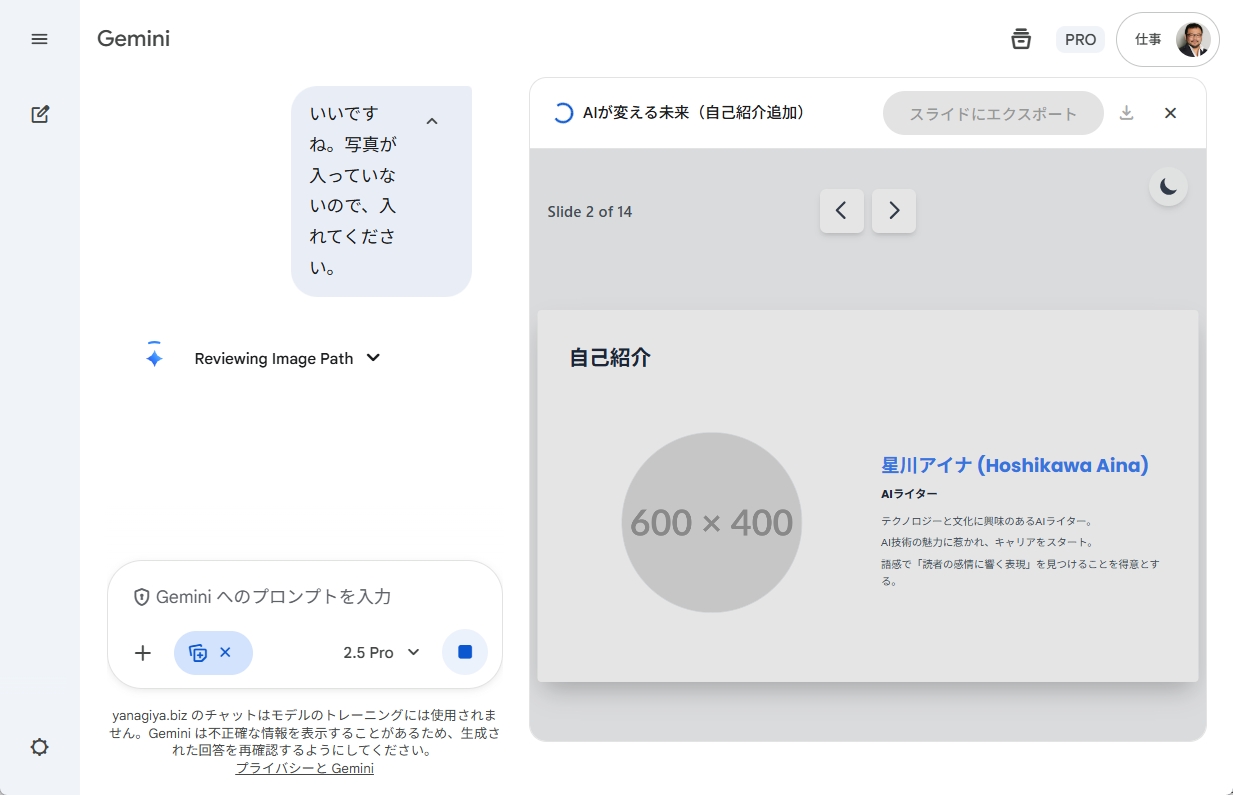Stop Gemini's response generation

click(x=464, y=652)
